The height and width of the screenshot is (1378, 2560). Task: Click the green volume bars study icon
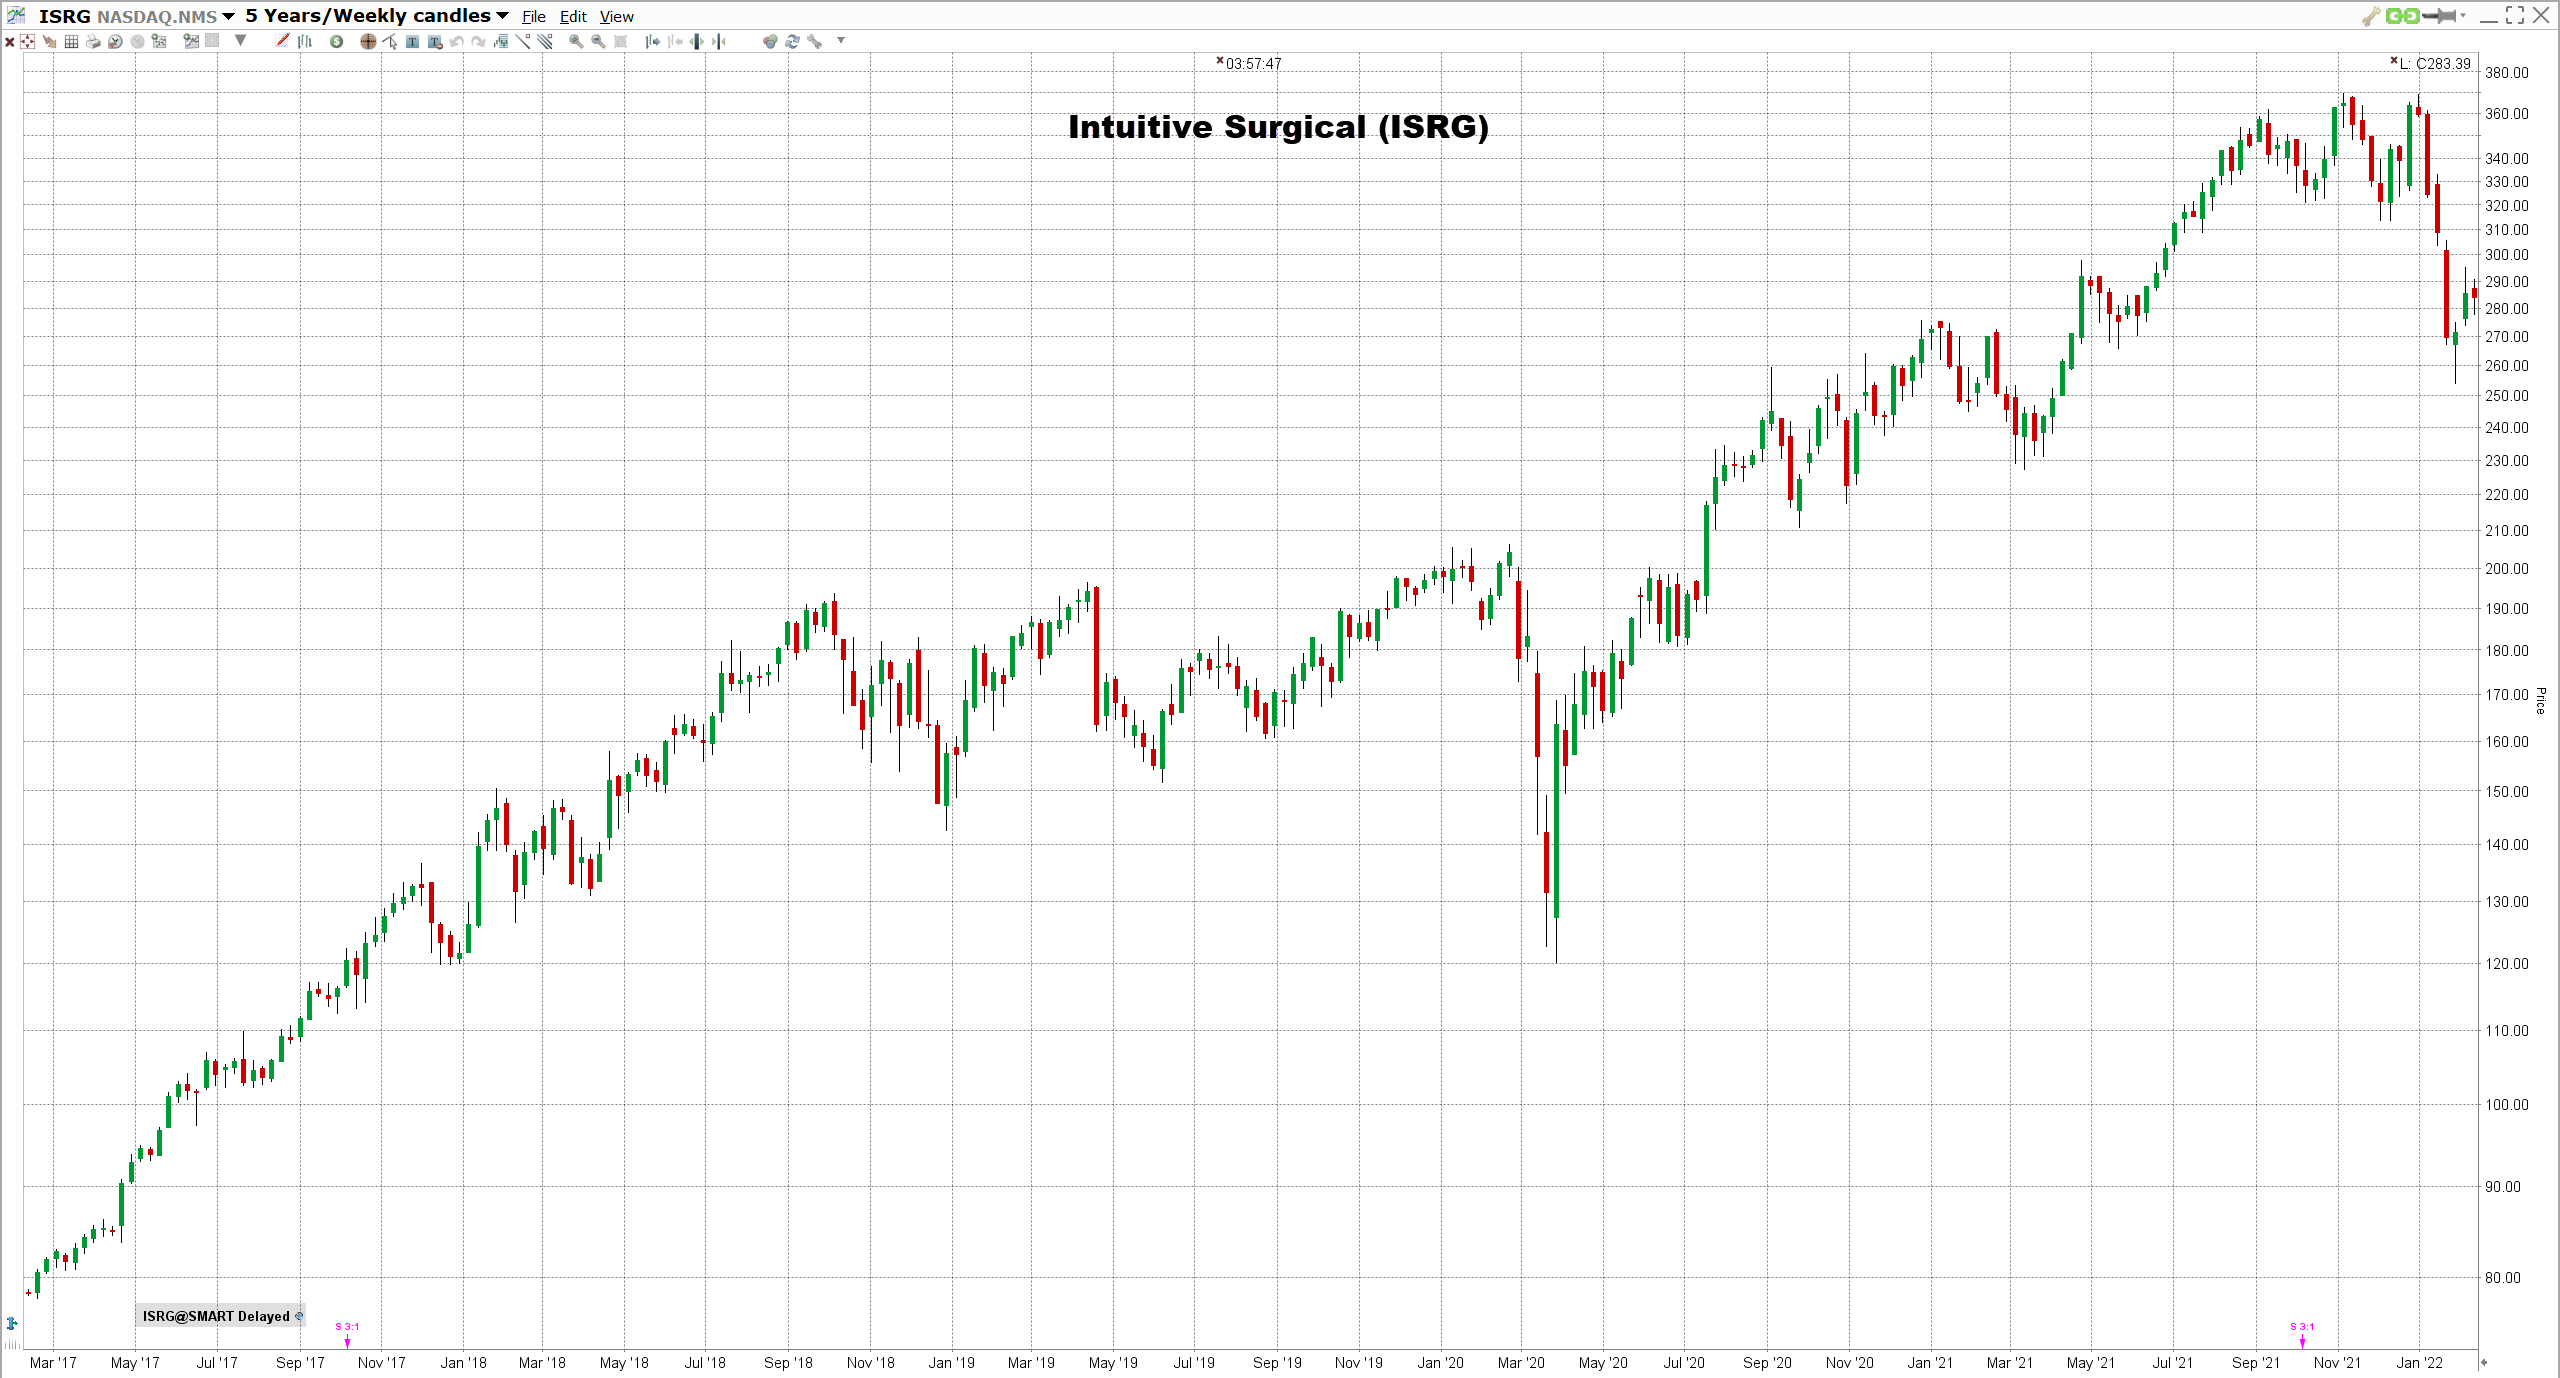click(x=501, y=41)
